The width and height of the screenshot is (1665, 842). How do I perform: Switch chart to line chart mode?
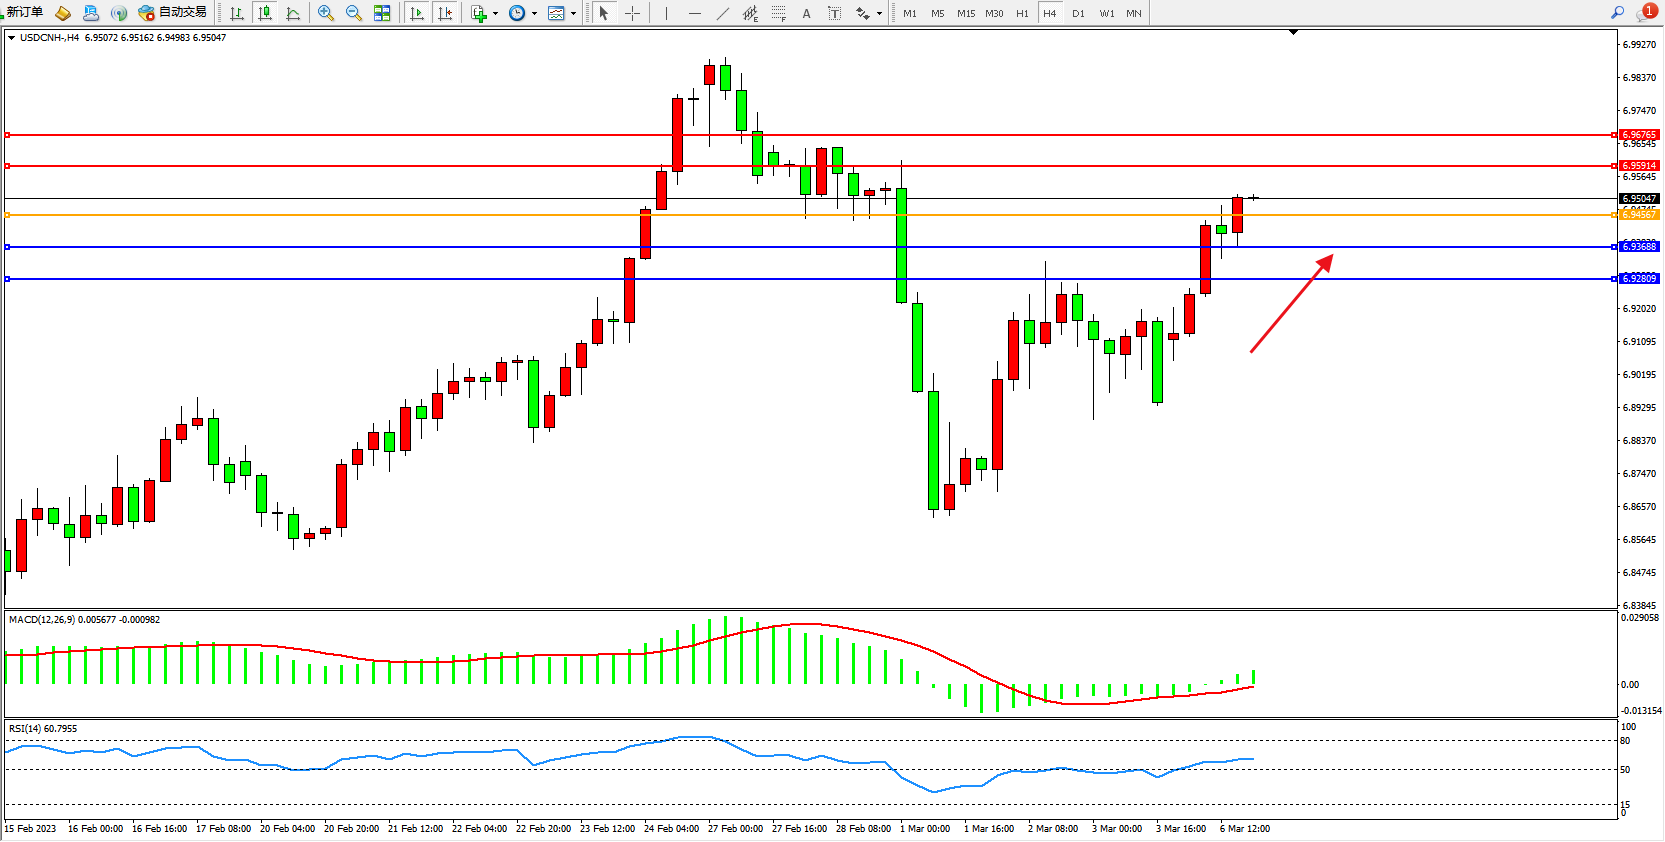[x=293, y=13]
